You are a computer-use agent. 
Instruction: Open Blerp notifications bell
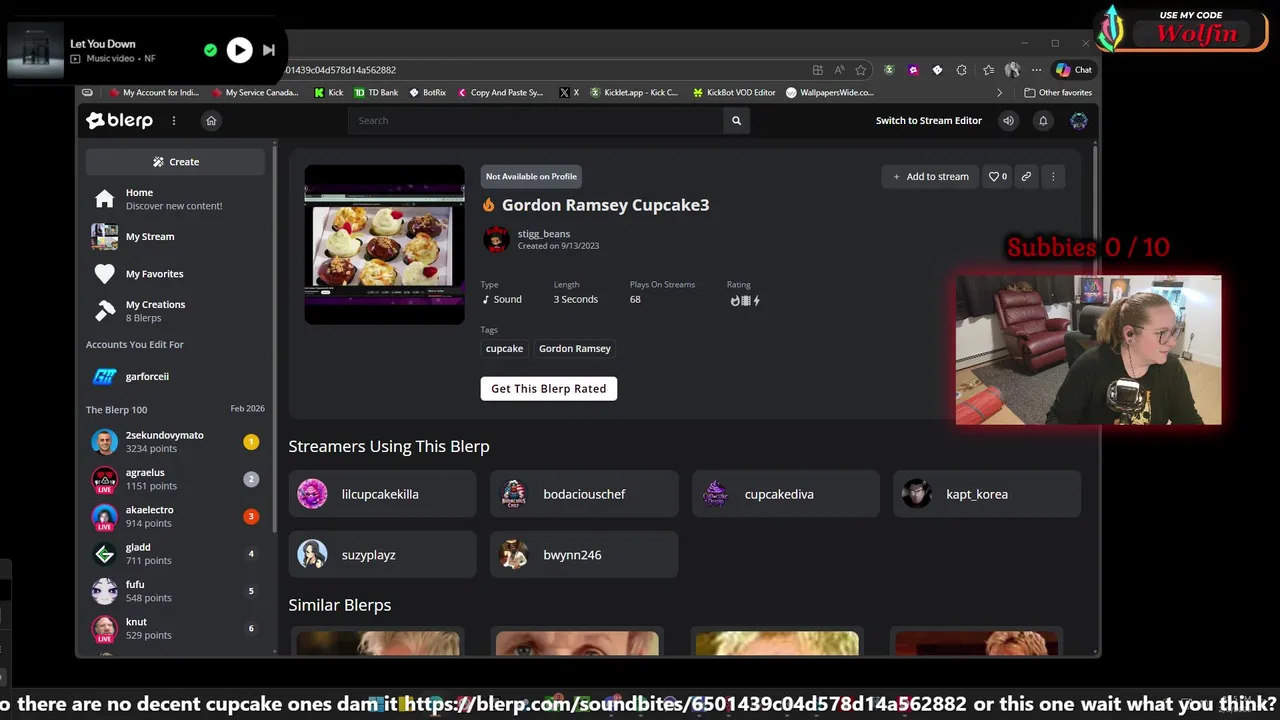tap(1043, 121)
